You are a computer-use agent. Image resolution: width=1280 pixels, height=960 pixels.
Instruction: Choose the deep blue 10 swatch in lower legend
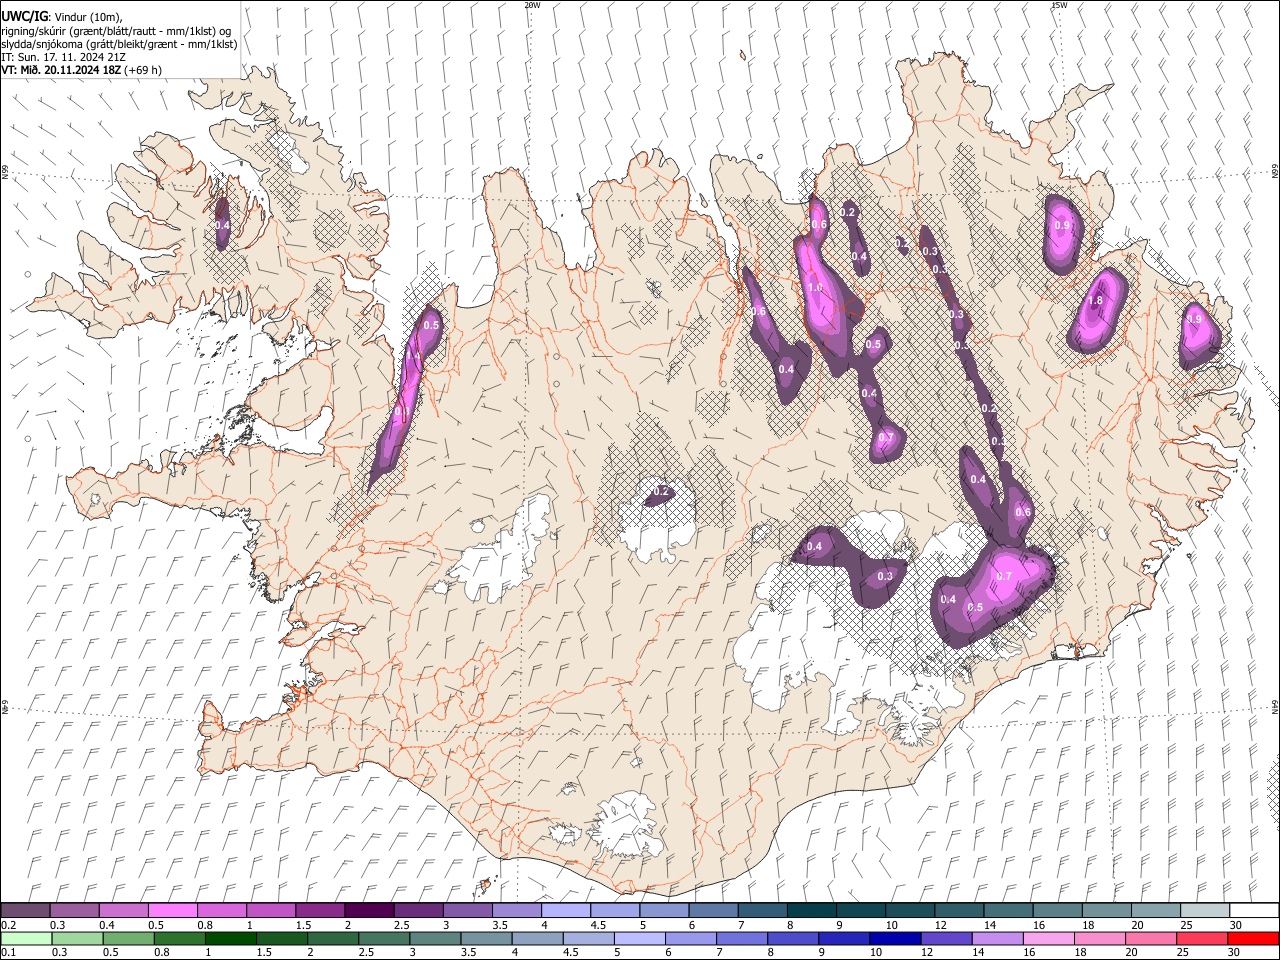pyautogui.click(x=895, y=938)
